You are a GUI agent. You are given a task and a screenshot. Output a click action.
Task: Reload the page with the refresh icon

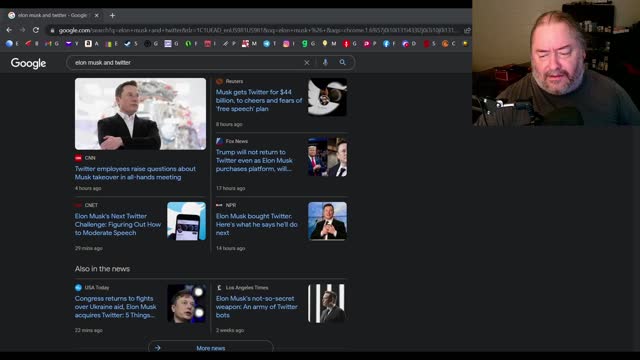(36, 30)
